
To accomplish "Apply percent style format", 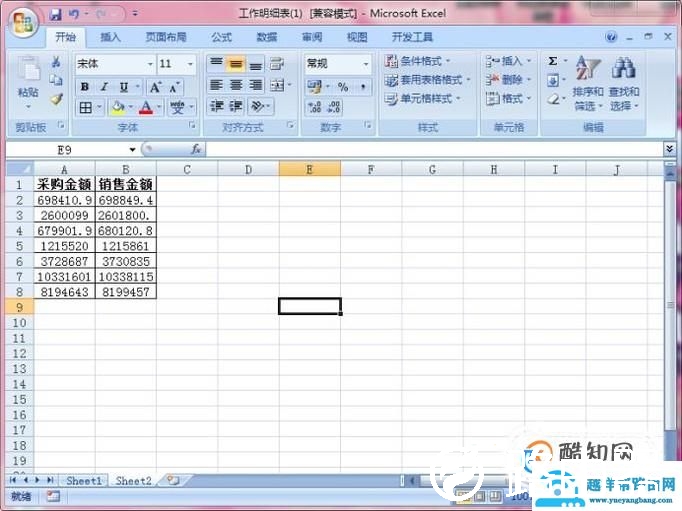I will (x=343, y=87).
